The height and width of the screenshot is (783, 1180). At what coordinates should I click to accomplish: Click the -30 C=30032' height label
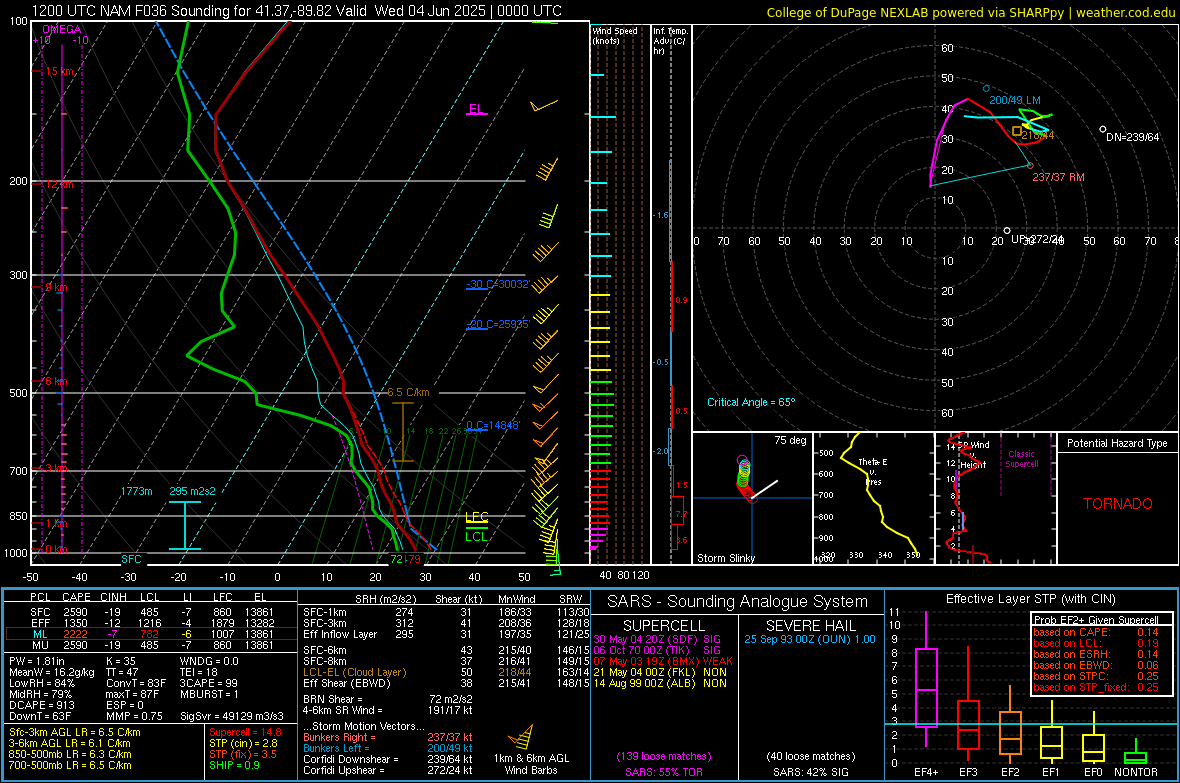pyautogui.click(x=498, y=285)
